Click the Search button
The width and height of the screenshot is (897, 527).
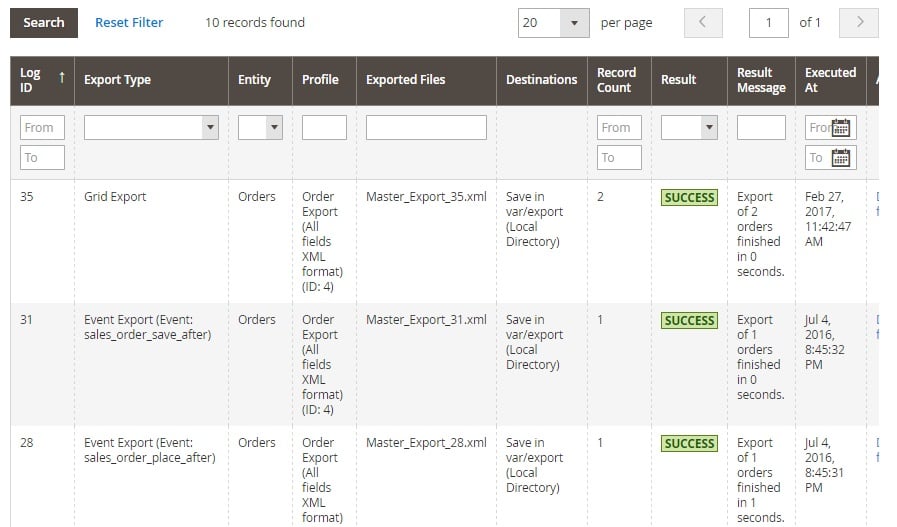[44, 22]
